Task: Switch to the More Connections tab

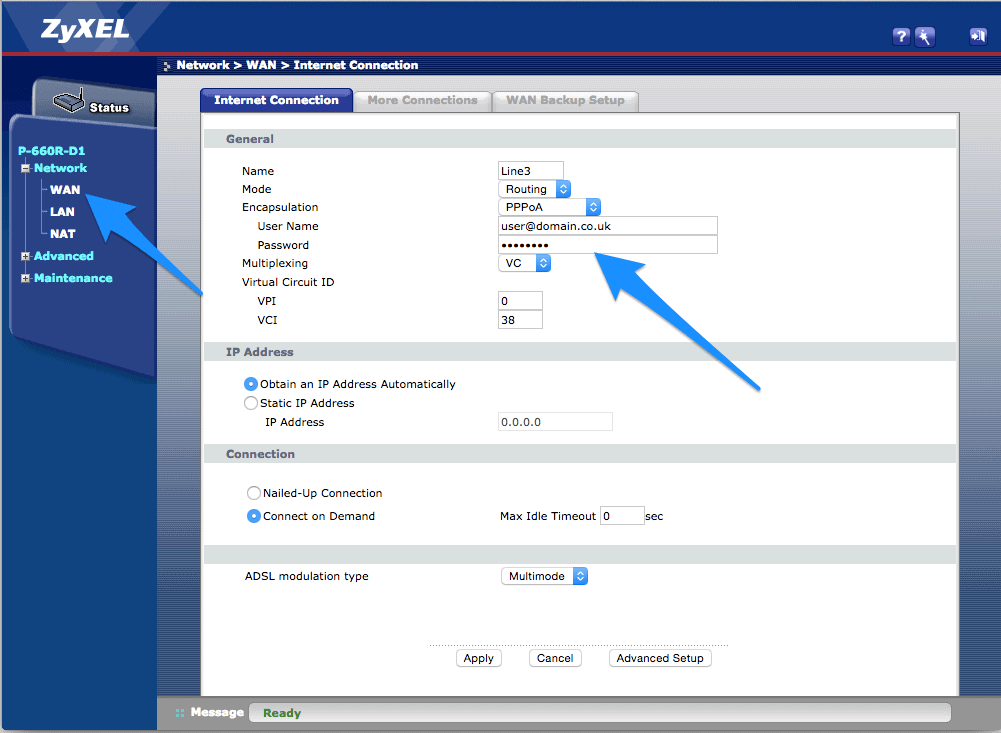Action: pos(423,100)
